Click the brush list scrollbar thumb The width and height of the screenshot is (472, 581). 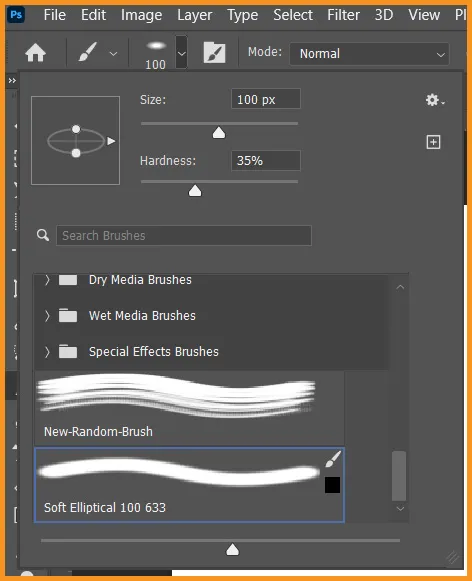[x=399, y=476]
